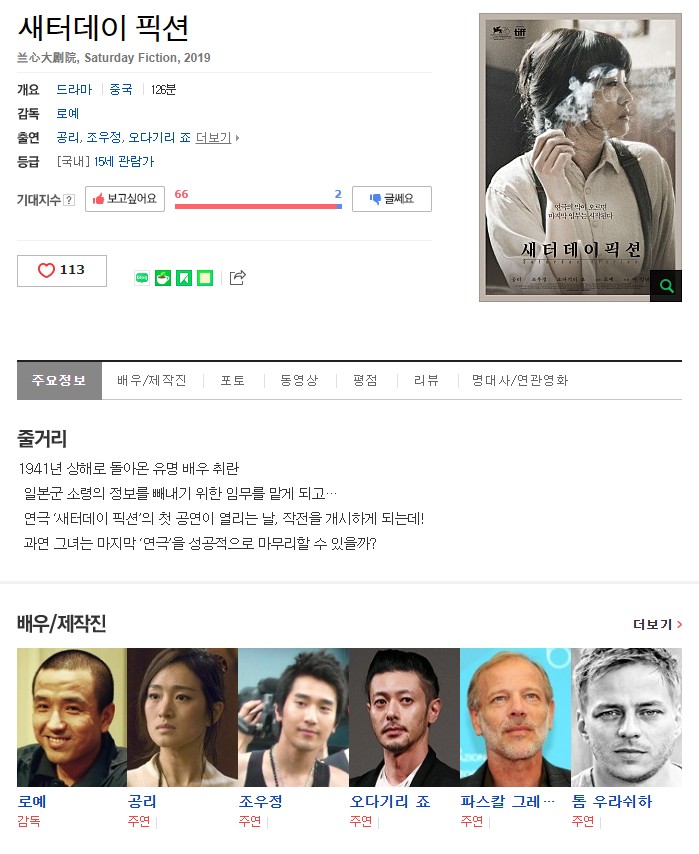Screen dimensions: 699x854
Task: Click the 드라마 genre link
Action: (75, 89)
